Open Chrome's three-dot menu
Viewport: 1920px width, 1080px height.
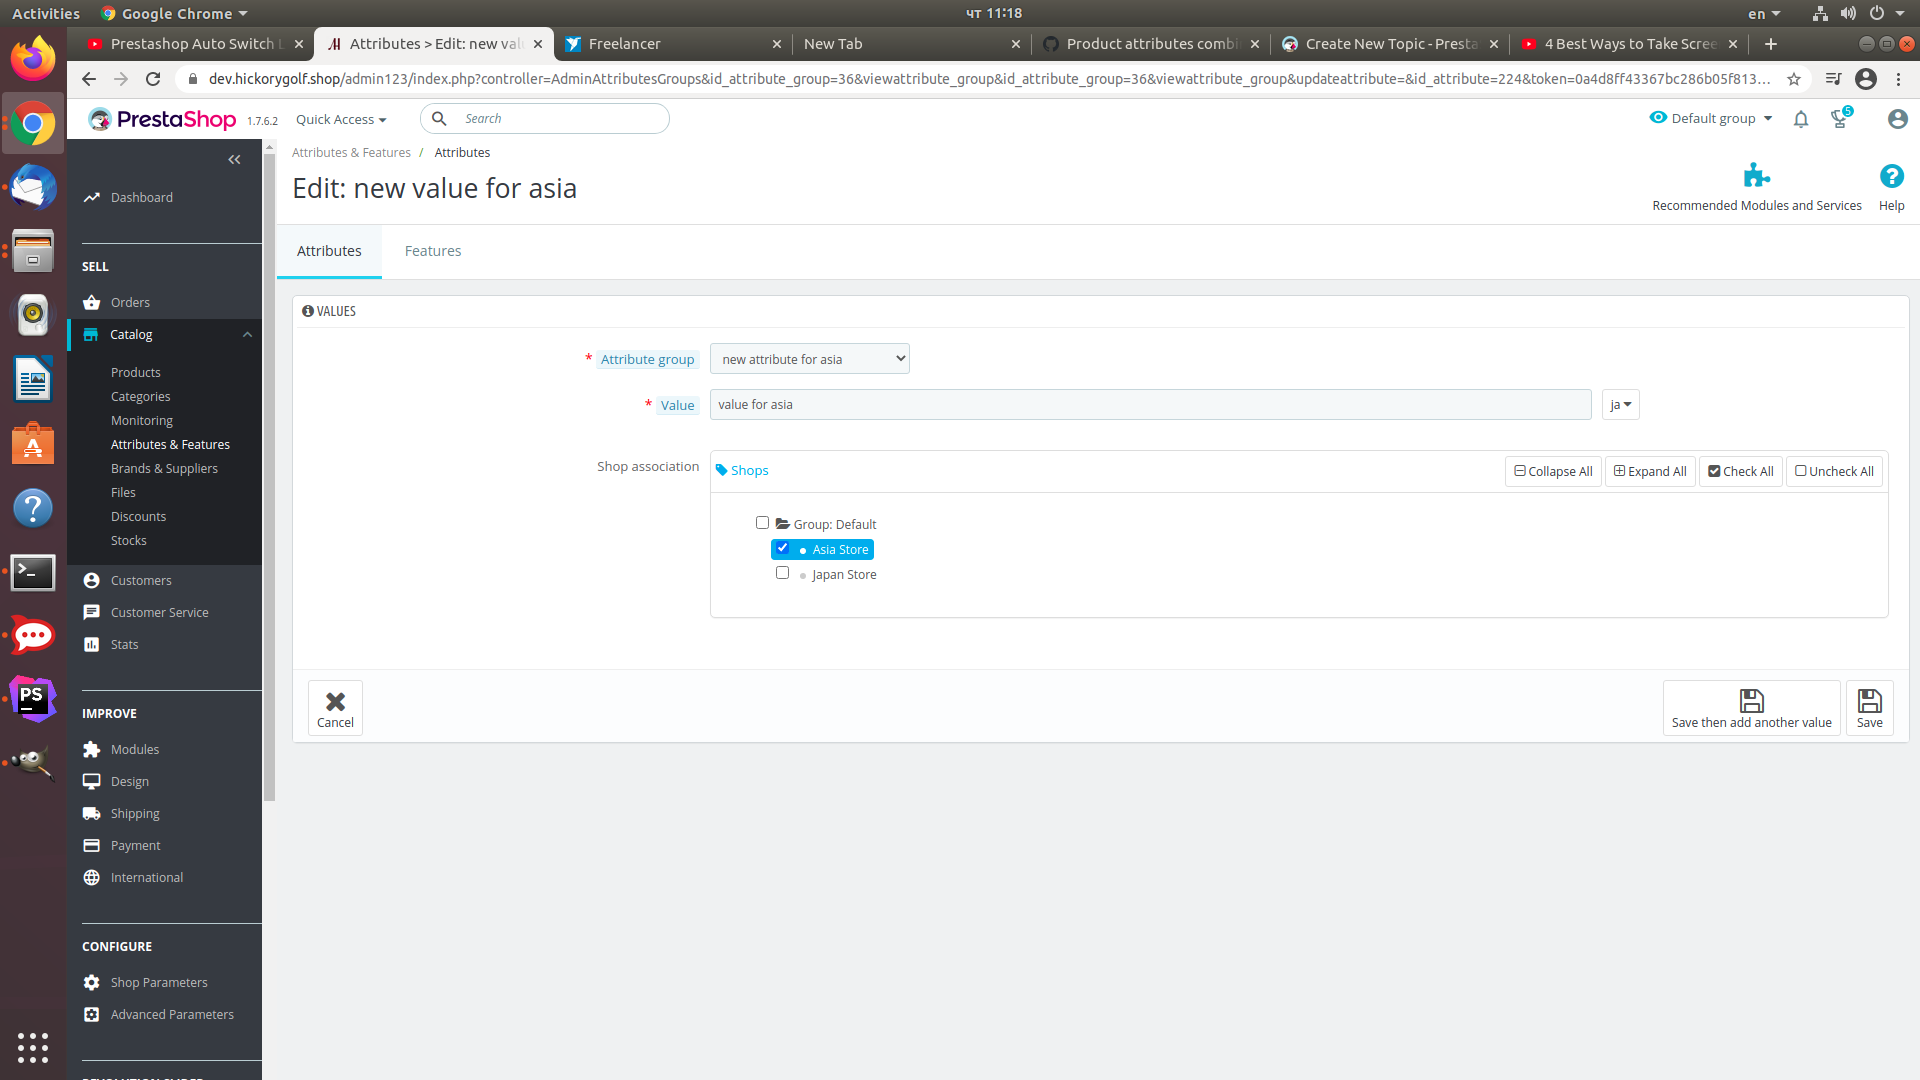[x=1898, y=79]
